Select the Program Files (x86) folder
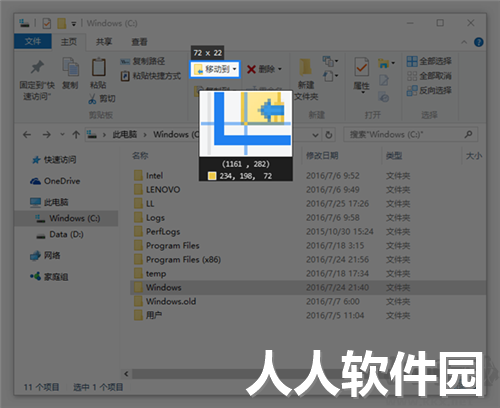Image resolution: width=500 pixels, height=408 pixels. tap(183, 260)
